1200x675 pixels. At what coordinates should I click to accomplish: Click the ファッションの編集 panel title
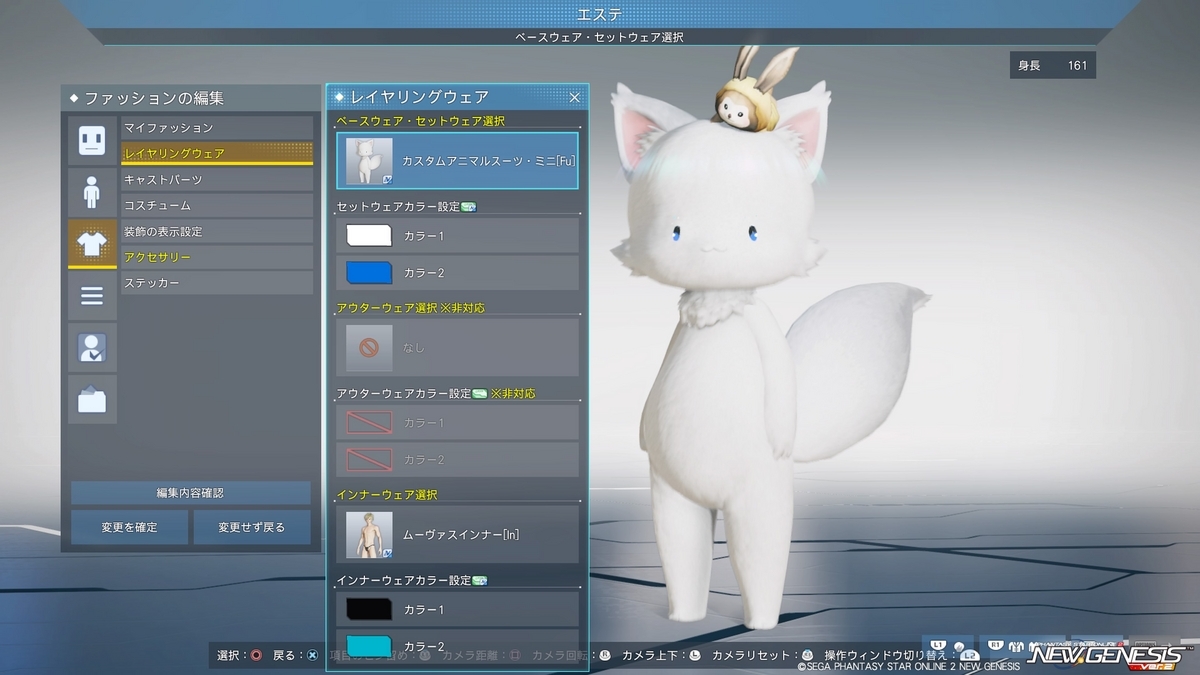coord(154,98)
